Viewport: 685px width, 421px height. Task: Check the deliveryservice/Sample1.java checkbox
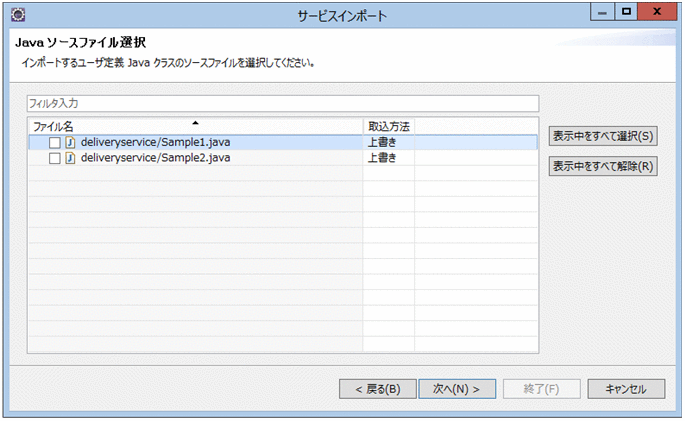(55, 143)
